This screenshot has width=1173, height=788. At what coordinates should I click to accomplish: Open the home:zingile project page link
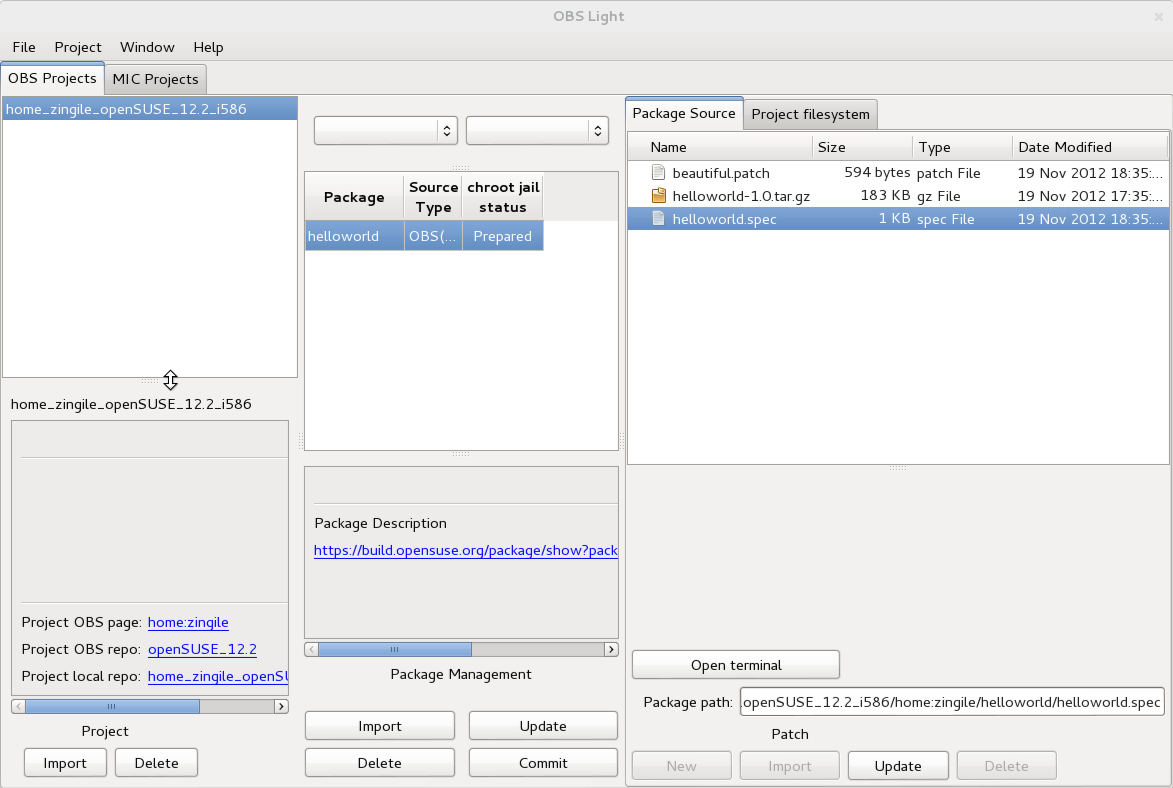(x=188, y=622)
